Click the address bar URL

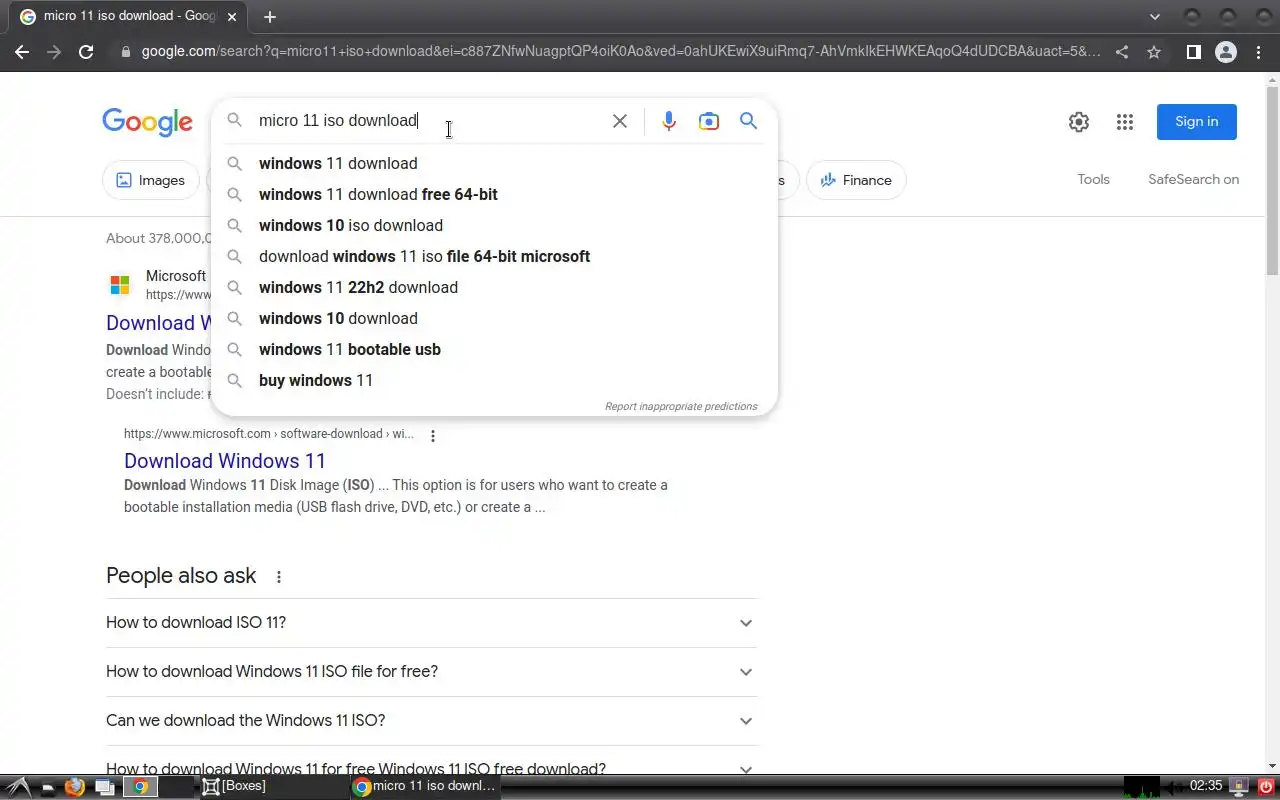click(620, 52)
